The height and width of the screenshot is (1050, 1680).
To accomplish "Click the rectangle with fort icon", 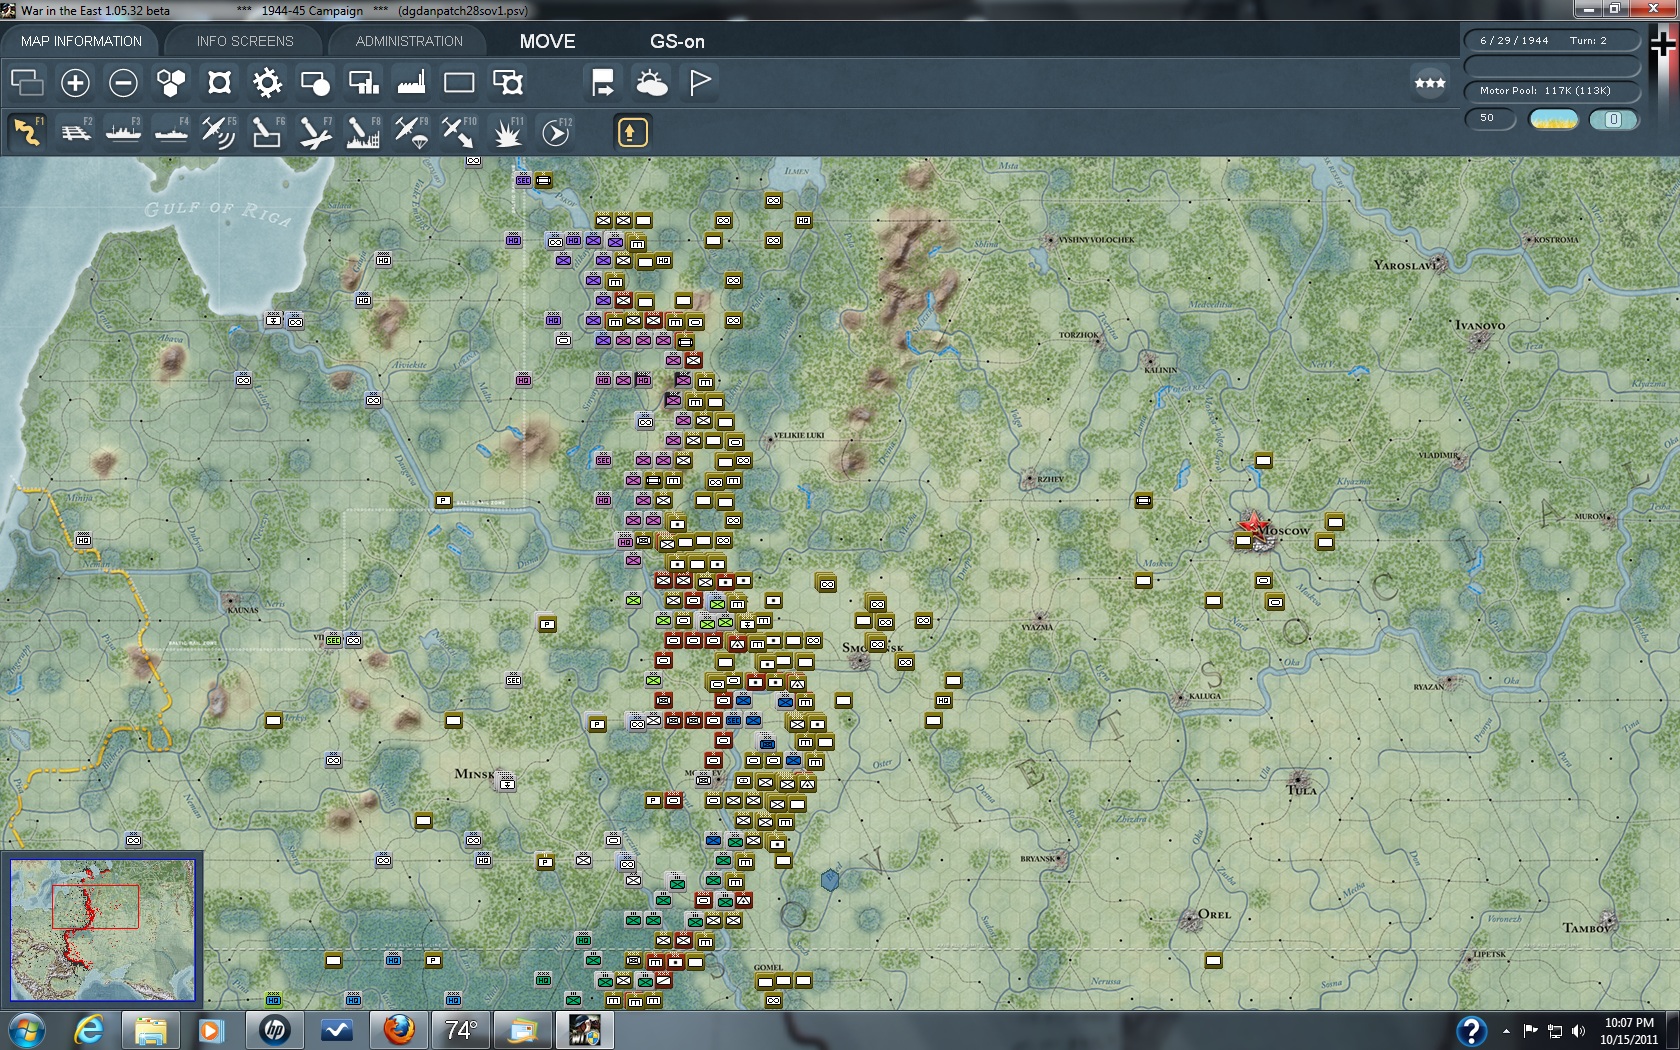I will [x=508, y=82].
